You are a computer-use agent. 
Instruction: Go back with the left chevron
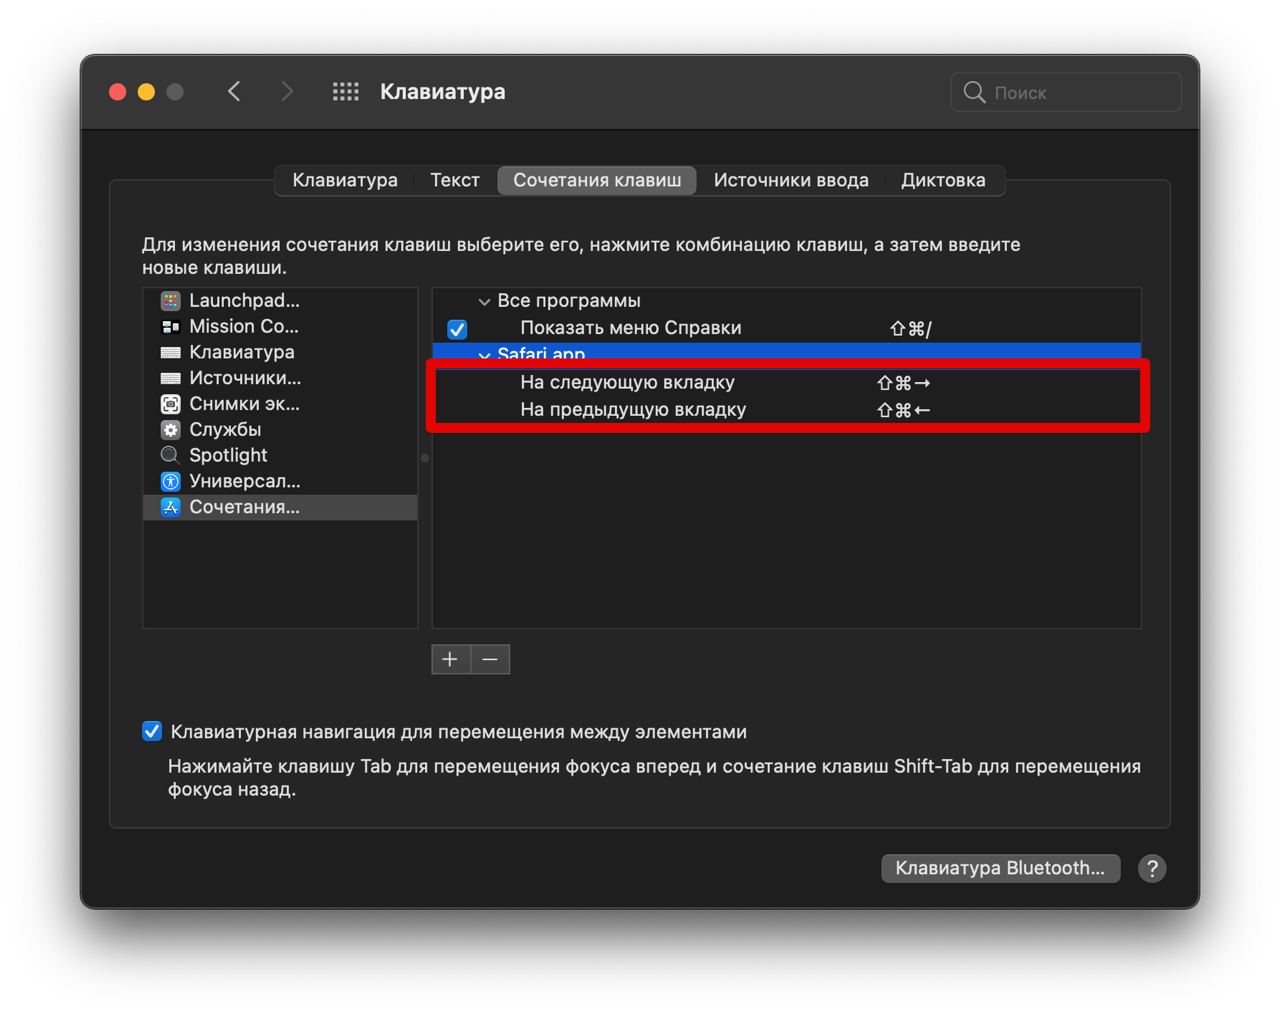click(234, 92)
